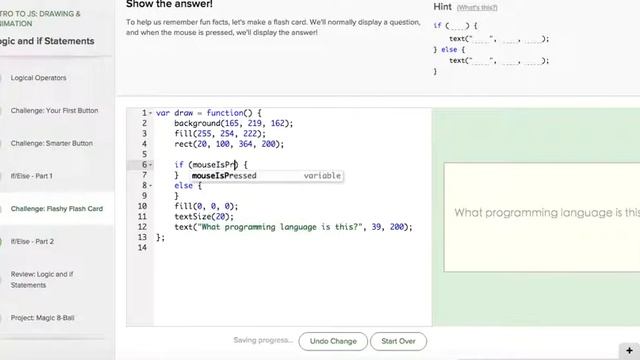Collapse the fold arrow on line 1
This screenshot has height=360, width=640.
point(150,113)
